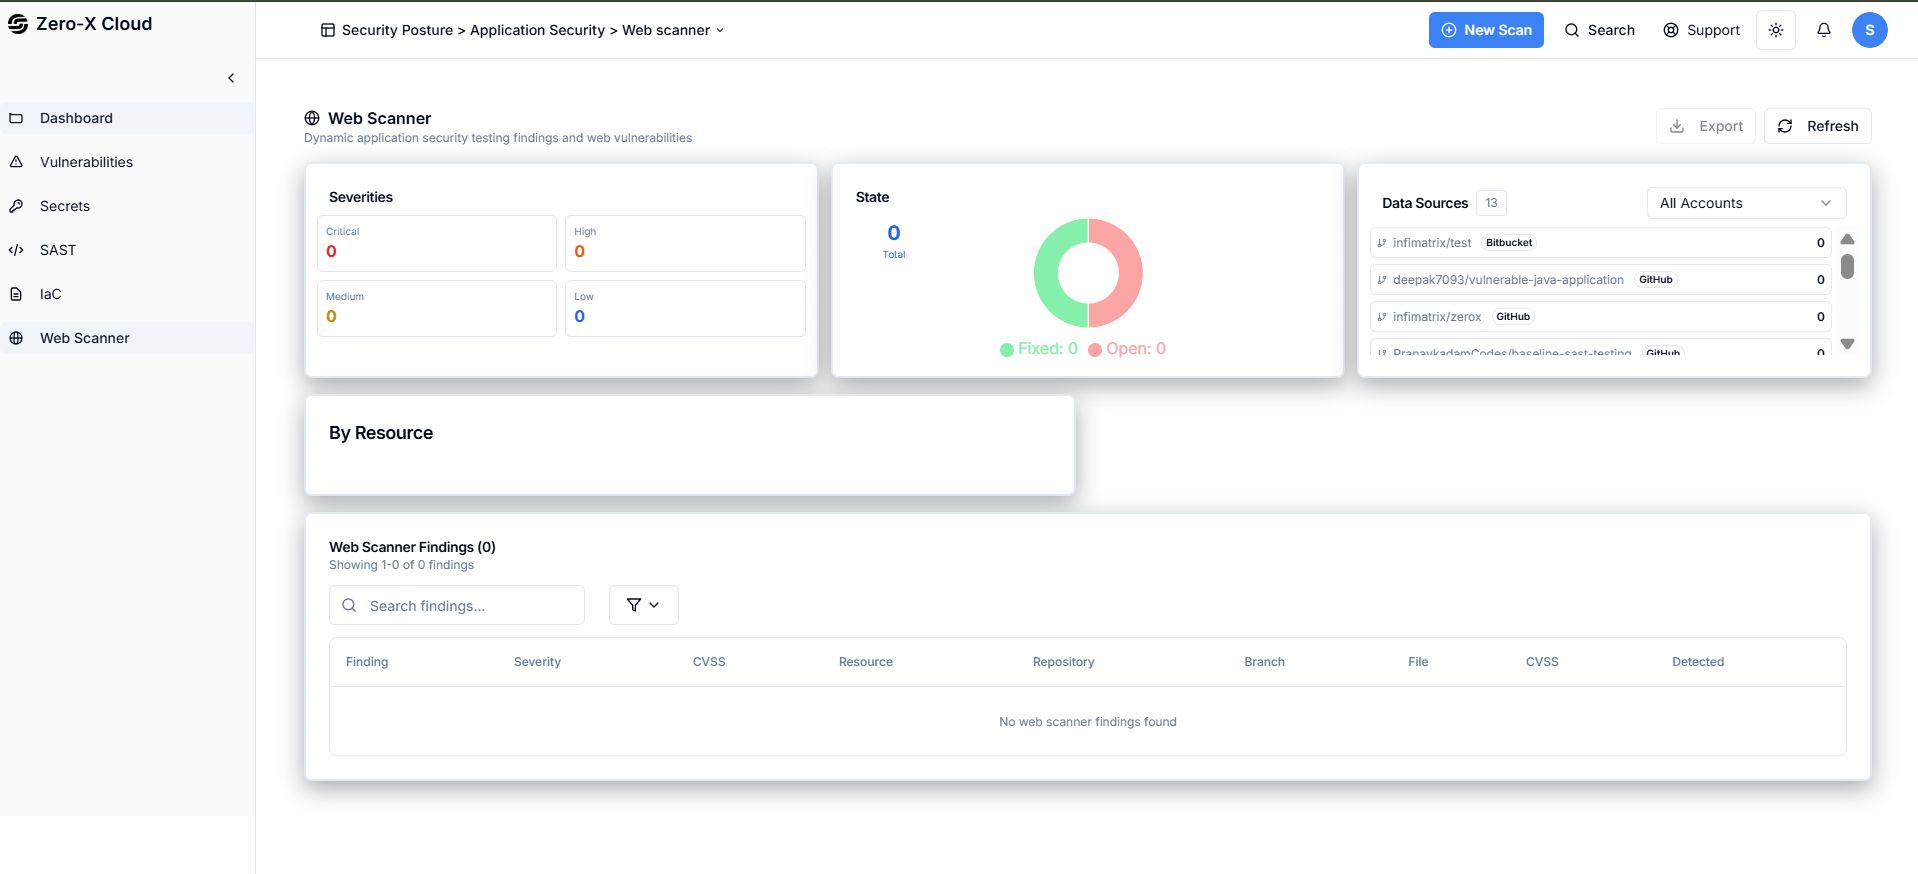Toggle the Fixed: 0 legend item
Screen dimensions: 1918x874
pyautogui.click(x=1039, y=349)
